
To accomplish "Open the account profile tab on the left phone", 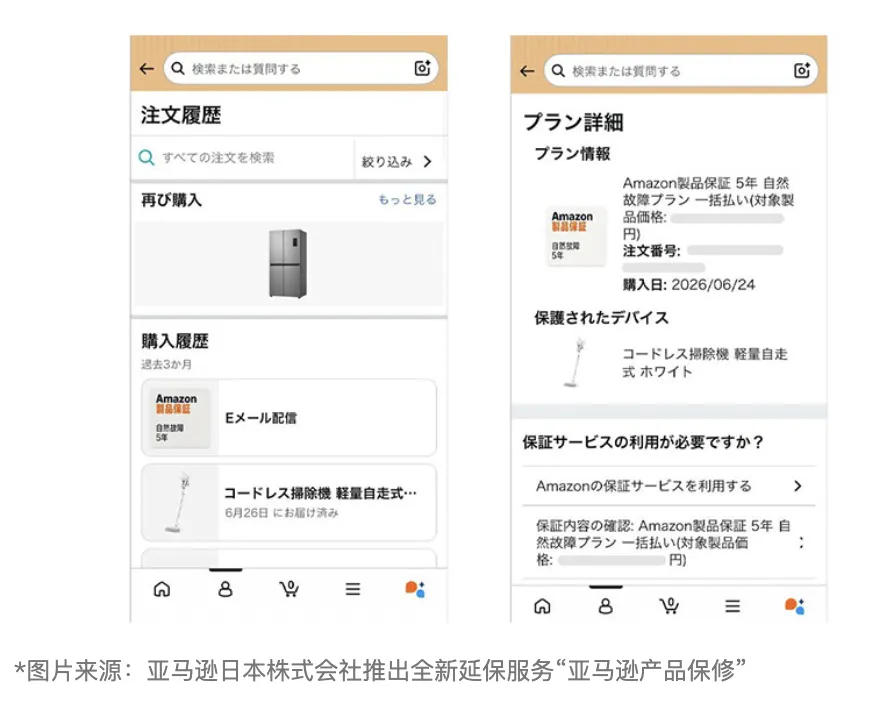I will (225, 589).
